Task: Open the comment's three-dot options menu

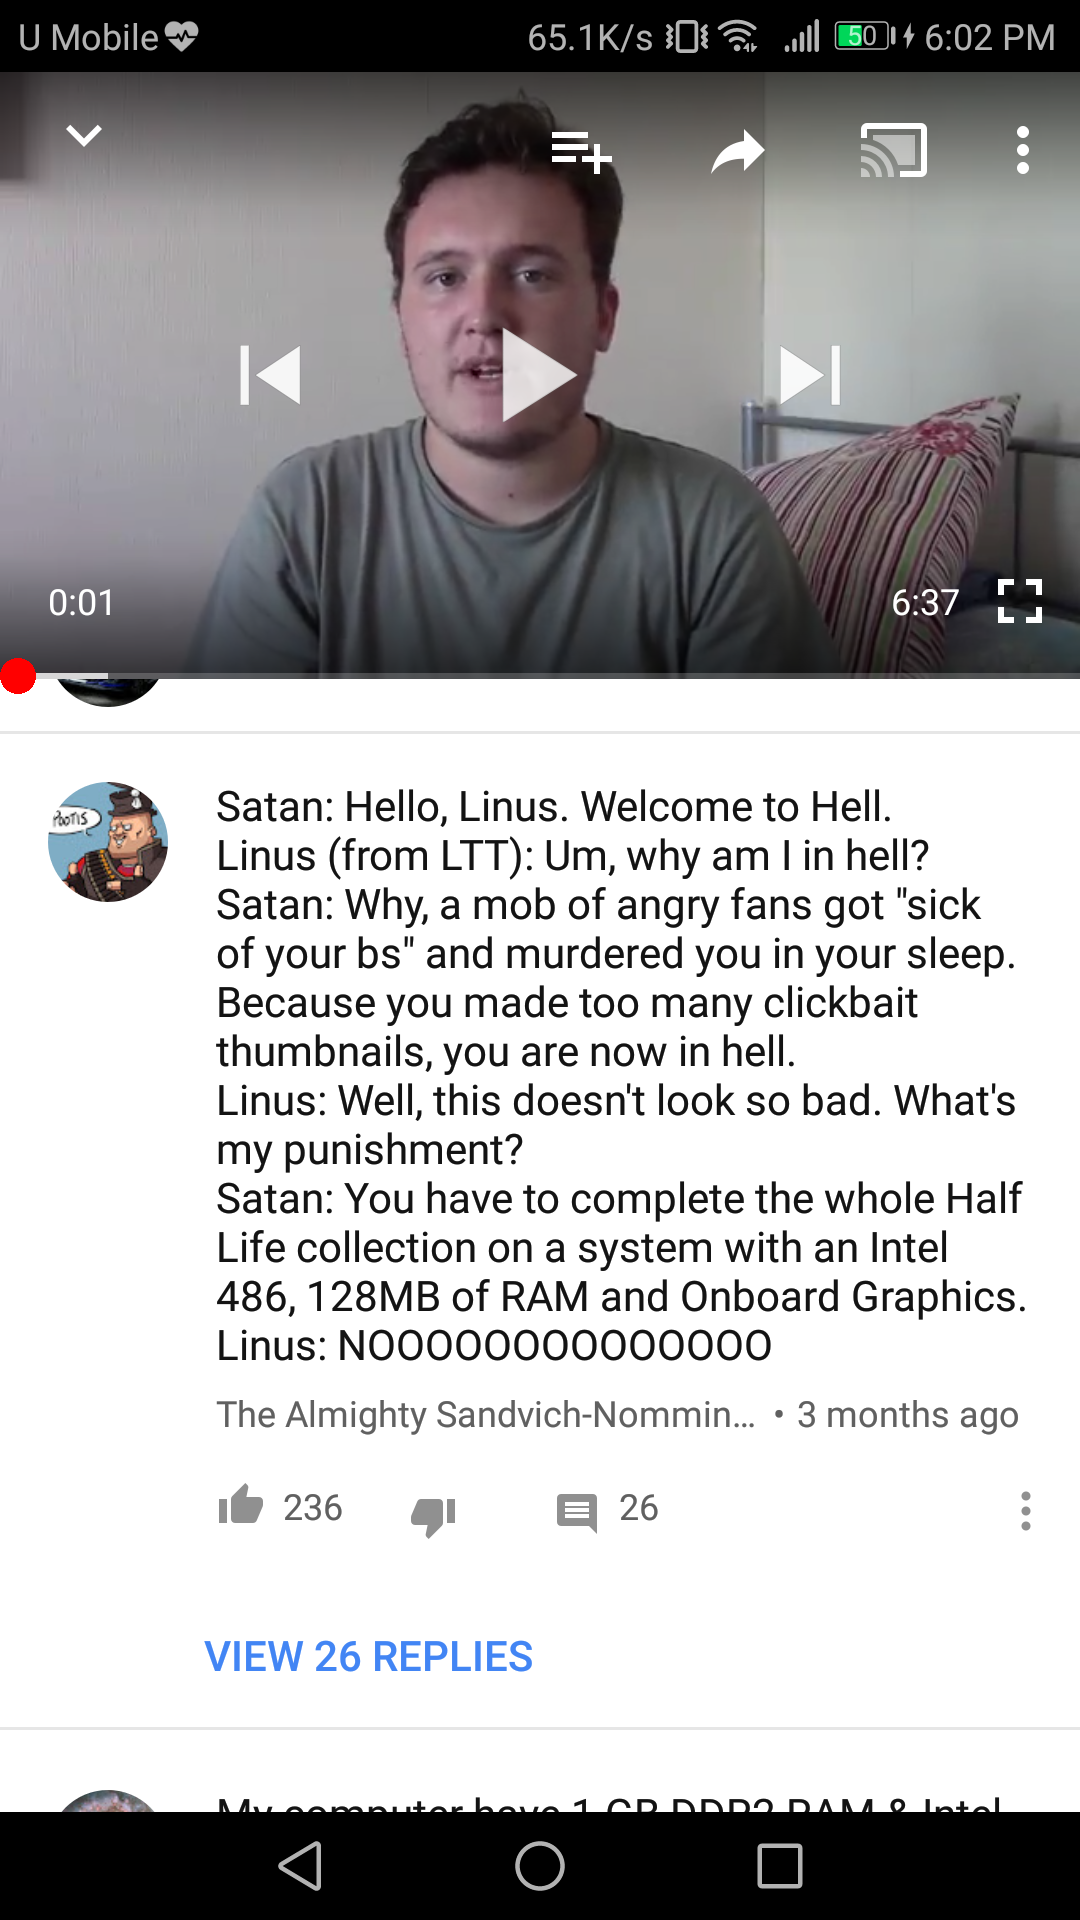Action: click(x=1025, y=1510)
